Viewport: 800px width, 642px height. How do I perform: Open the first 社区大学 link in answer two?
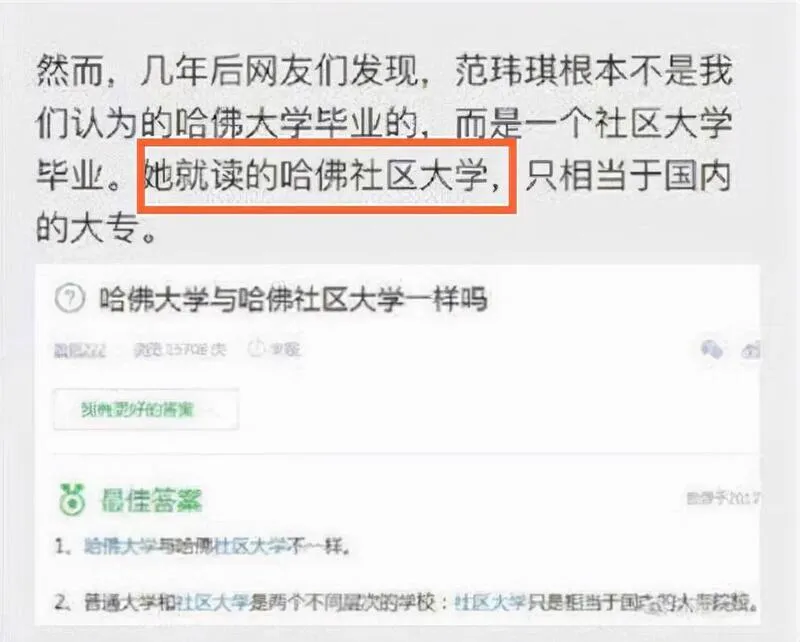[x=212, y=602]
